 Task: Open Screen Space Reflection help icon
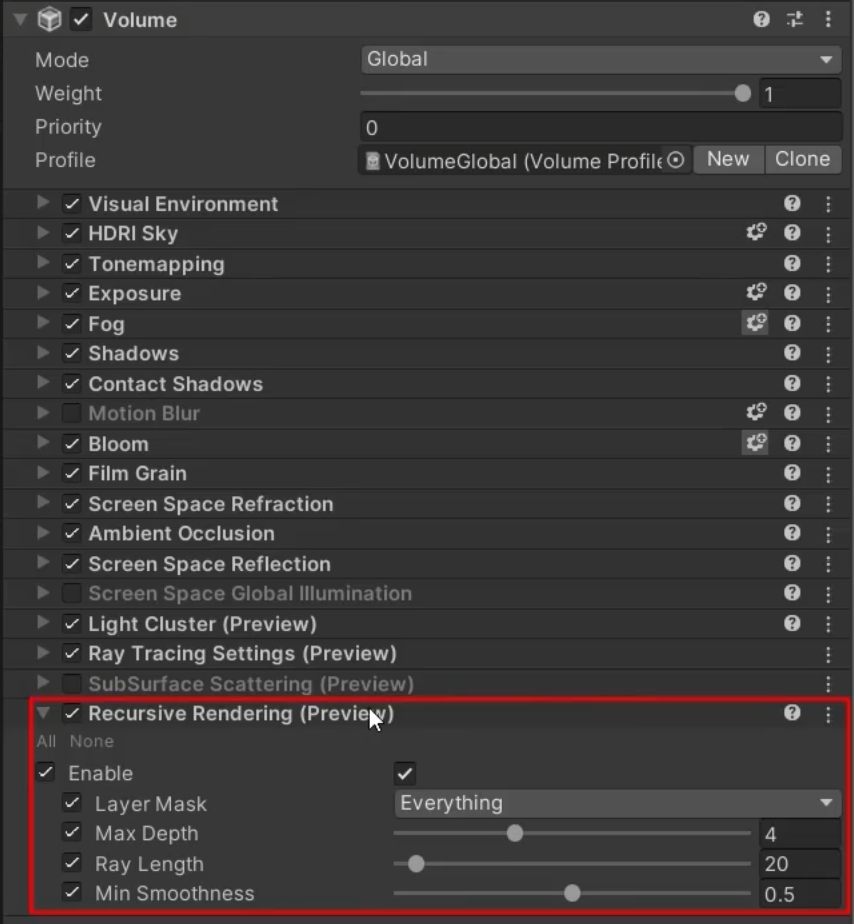(x=792, y=563)
